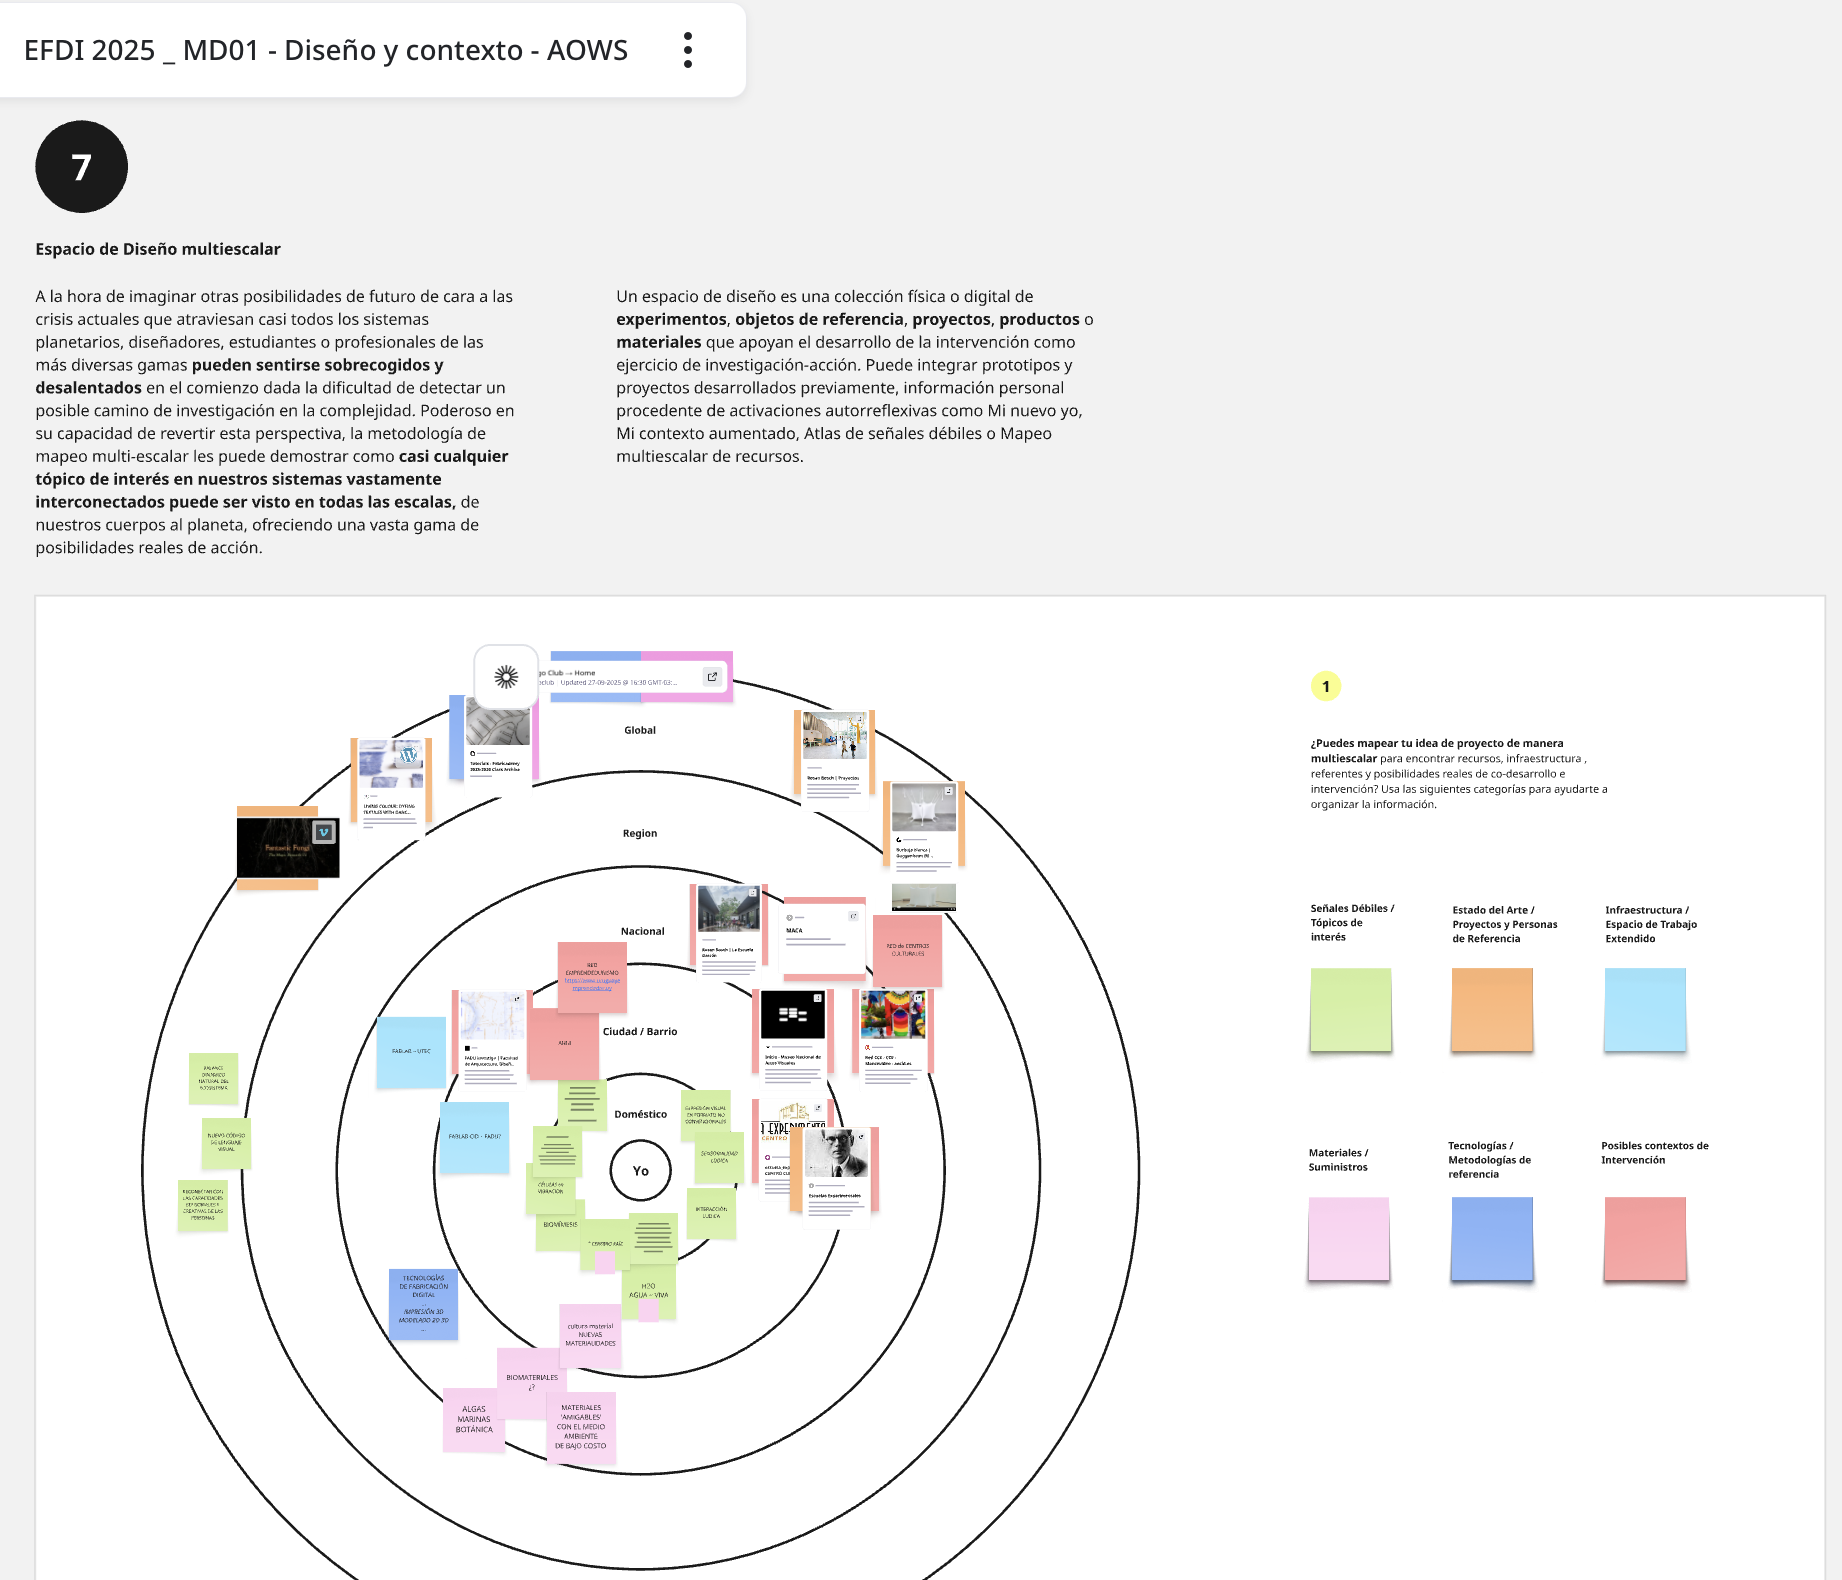Click the sunburst app icon above Global

(x=506, y=677)
